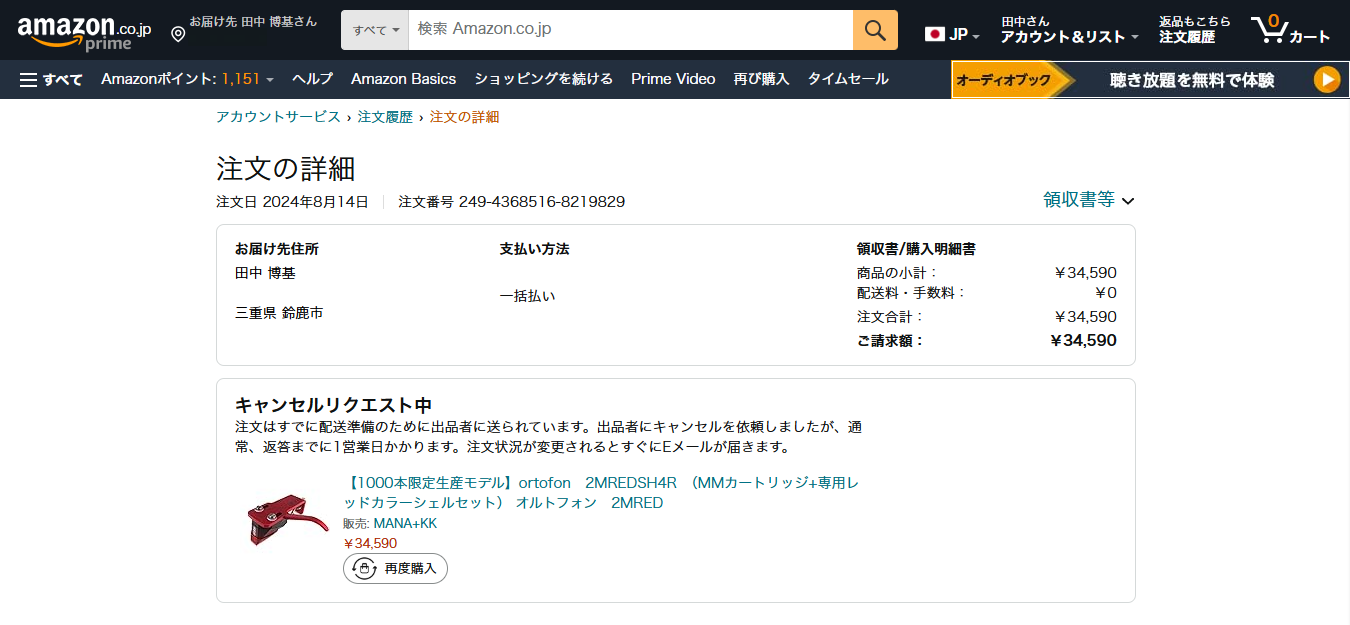This screenshot has width=1350, height=625.
Task: Click the Japan flag language icon
Action: [935, 34]
